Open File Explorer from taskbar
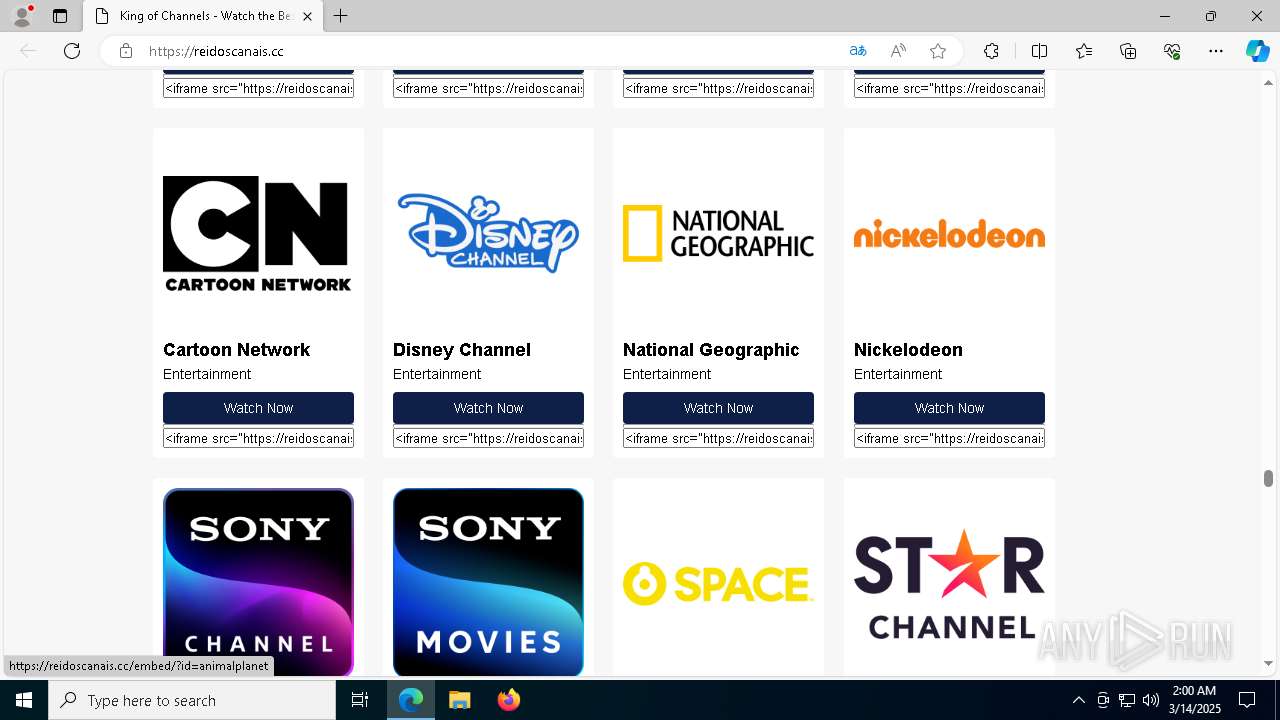This screenshot has width=1280, height=720. point(459,700)
